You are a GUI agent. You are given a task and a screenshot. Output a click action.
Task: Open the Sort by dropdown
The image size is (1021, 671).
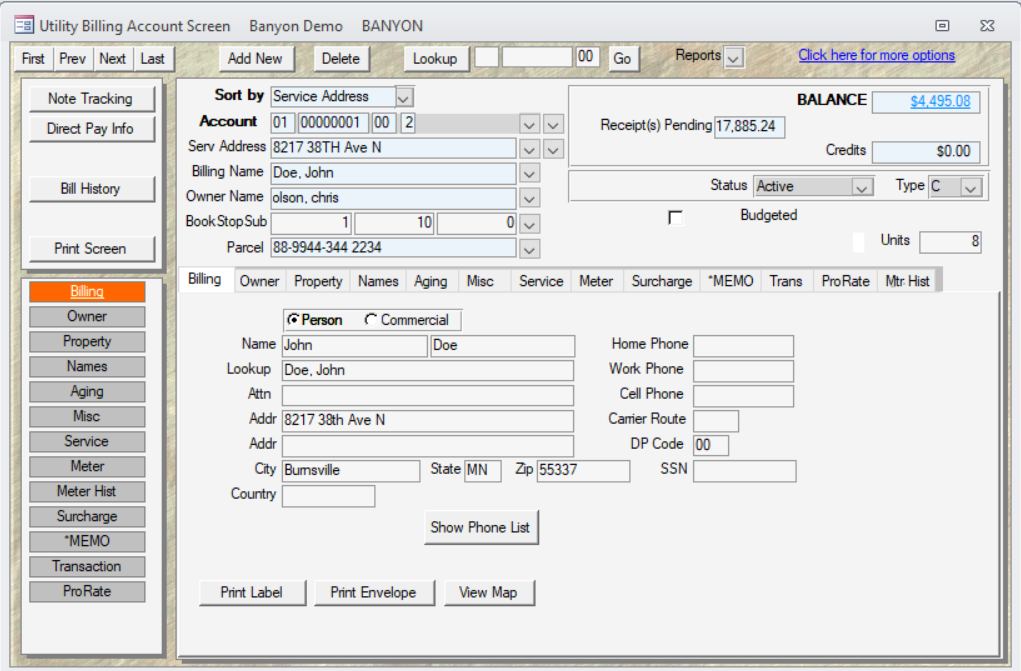point(404,98)
